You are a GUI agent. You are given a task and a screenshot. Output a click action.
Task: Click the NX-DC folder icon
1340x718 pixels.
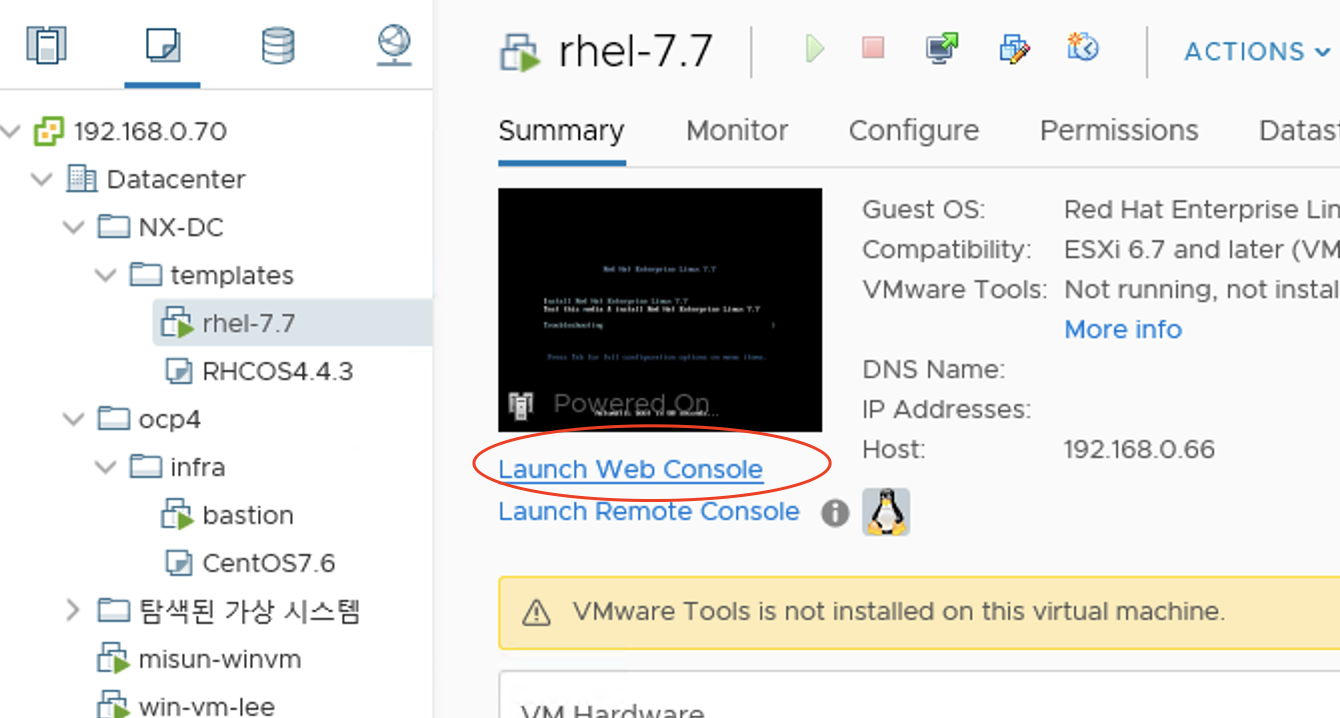(114, 227)
